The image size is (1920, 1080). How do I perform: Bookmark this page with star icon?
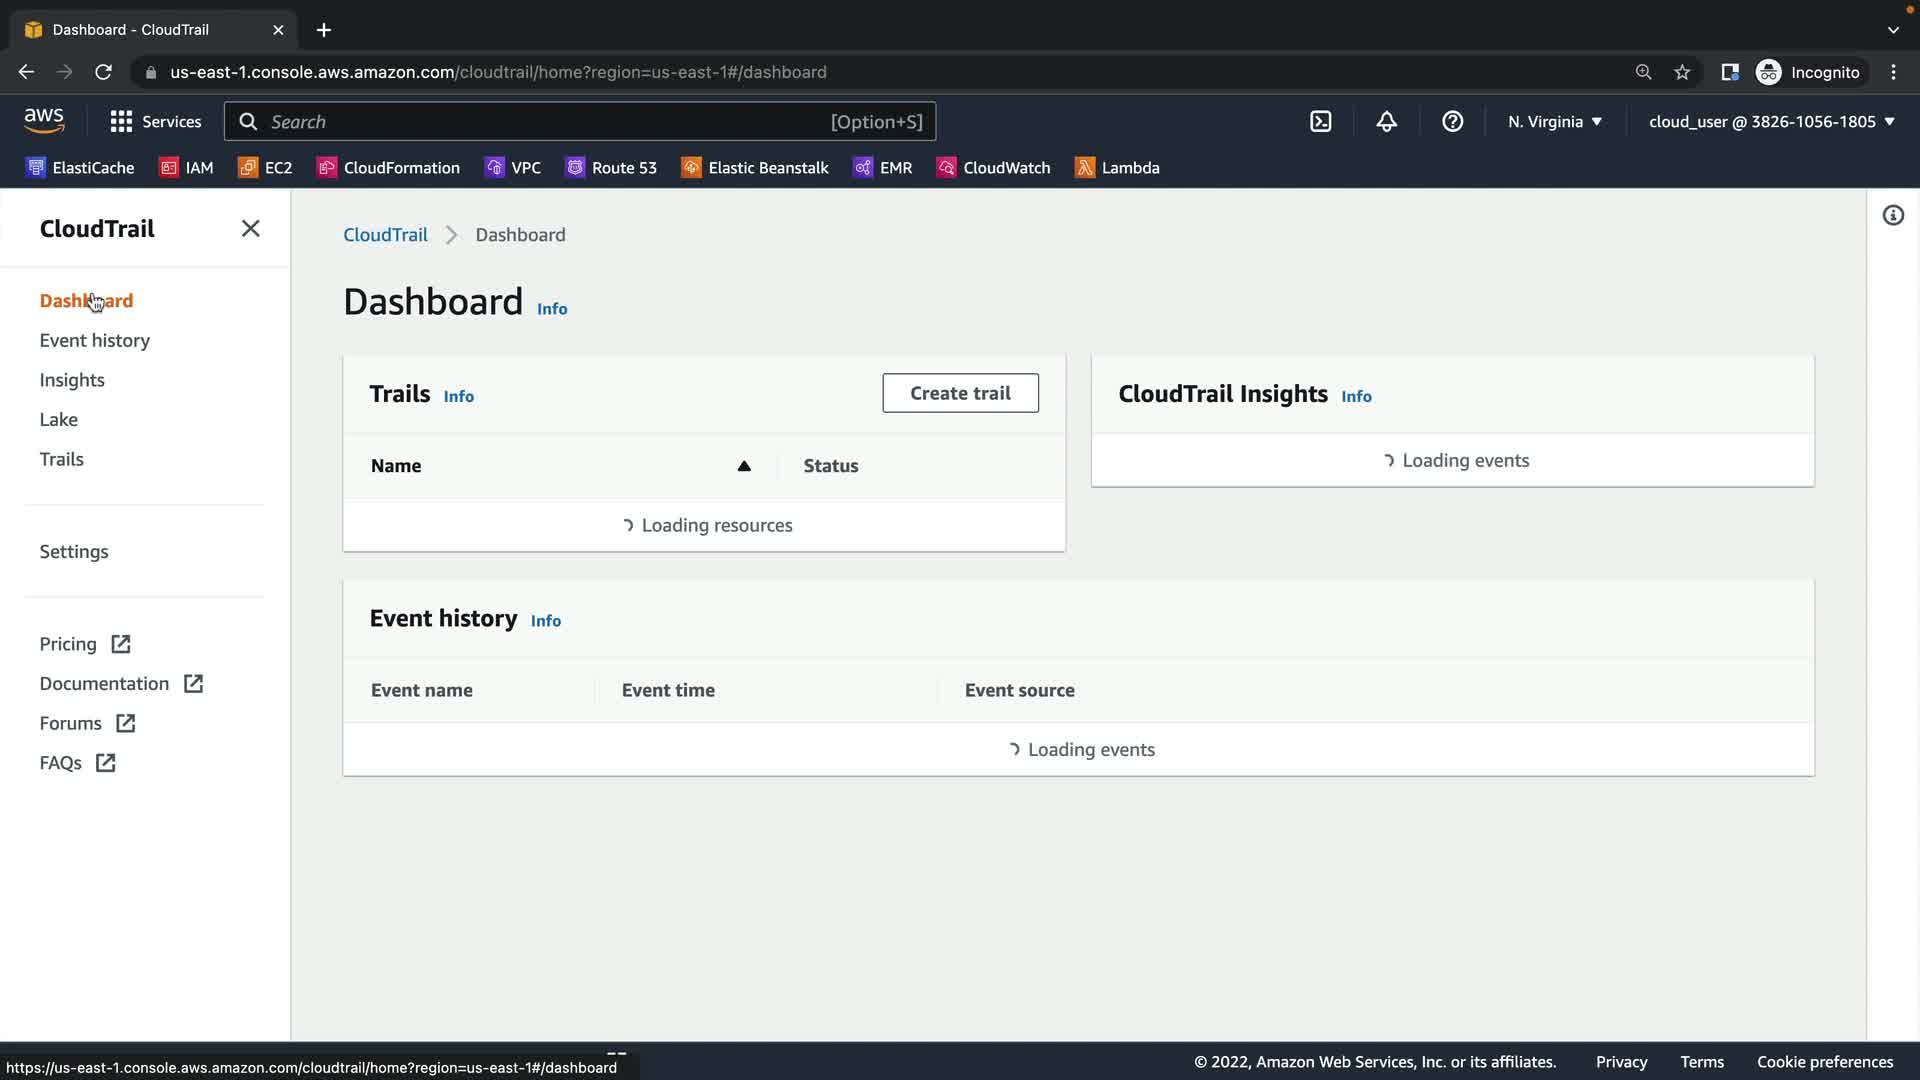[1682, 72]
